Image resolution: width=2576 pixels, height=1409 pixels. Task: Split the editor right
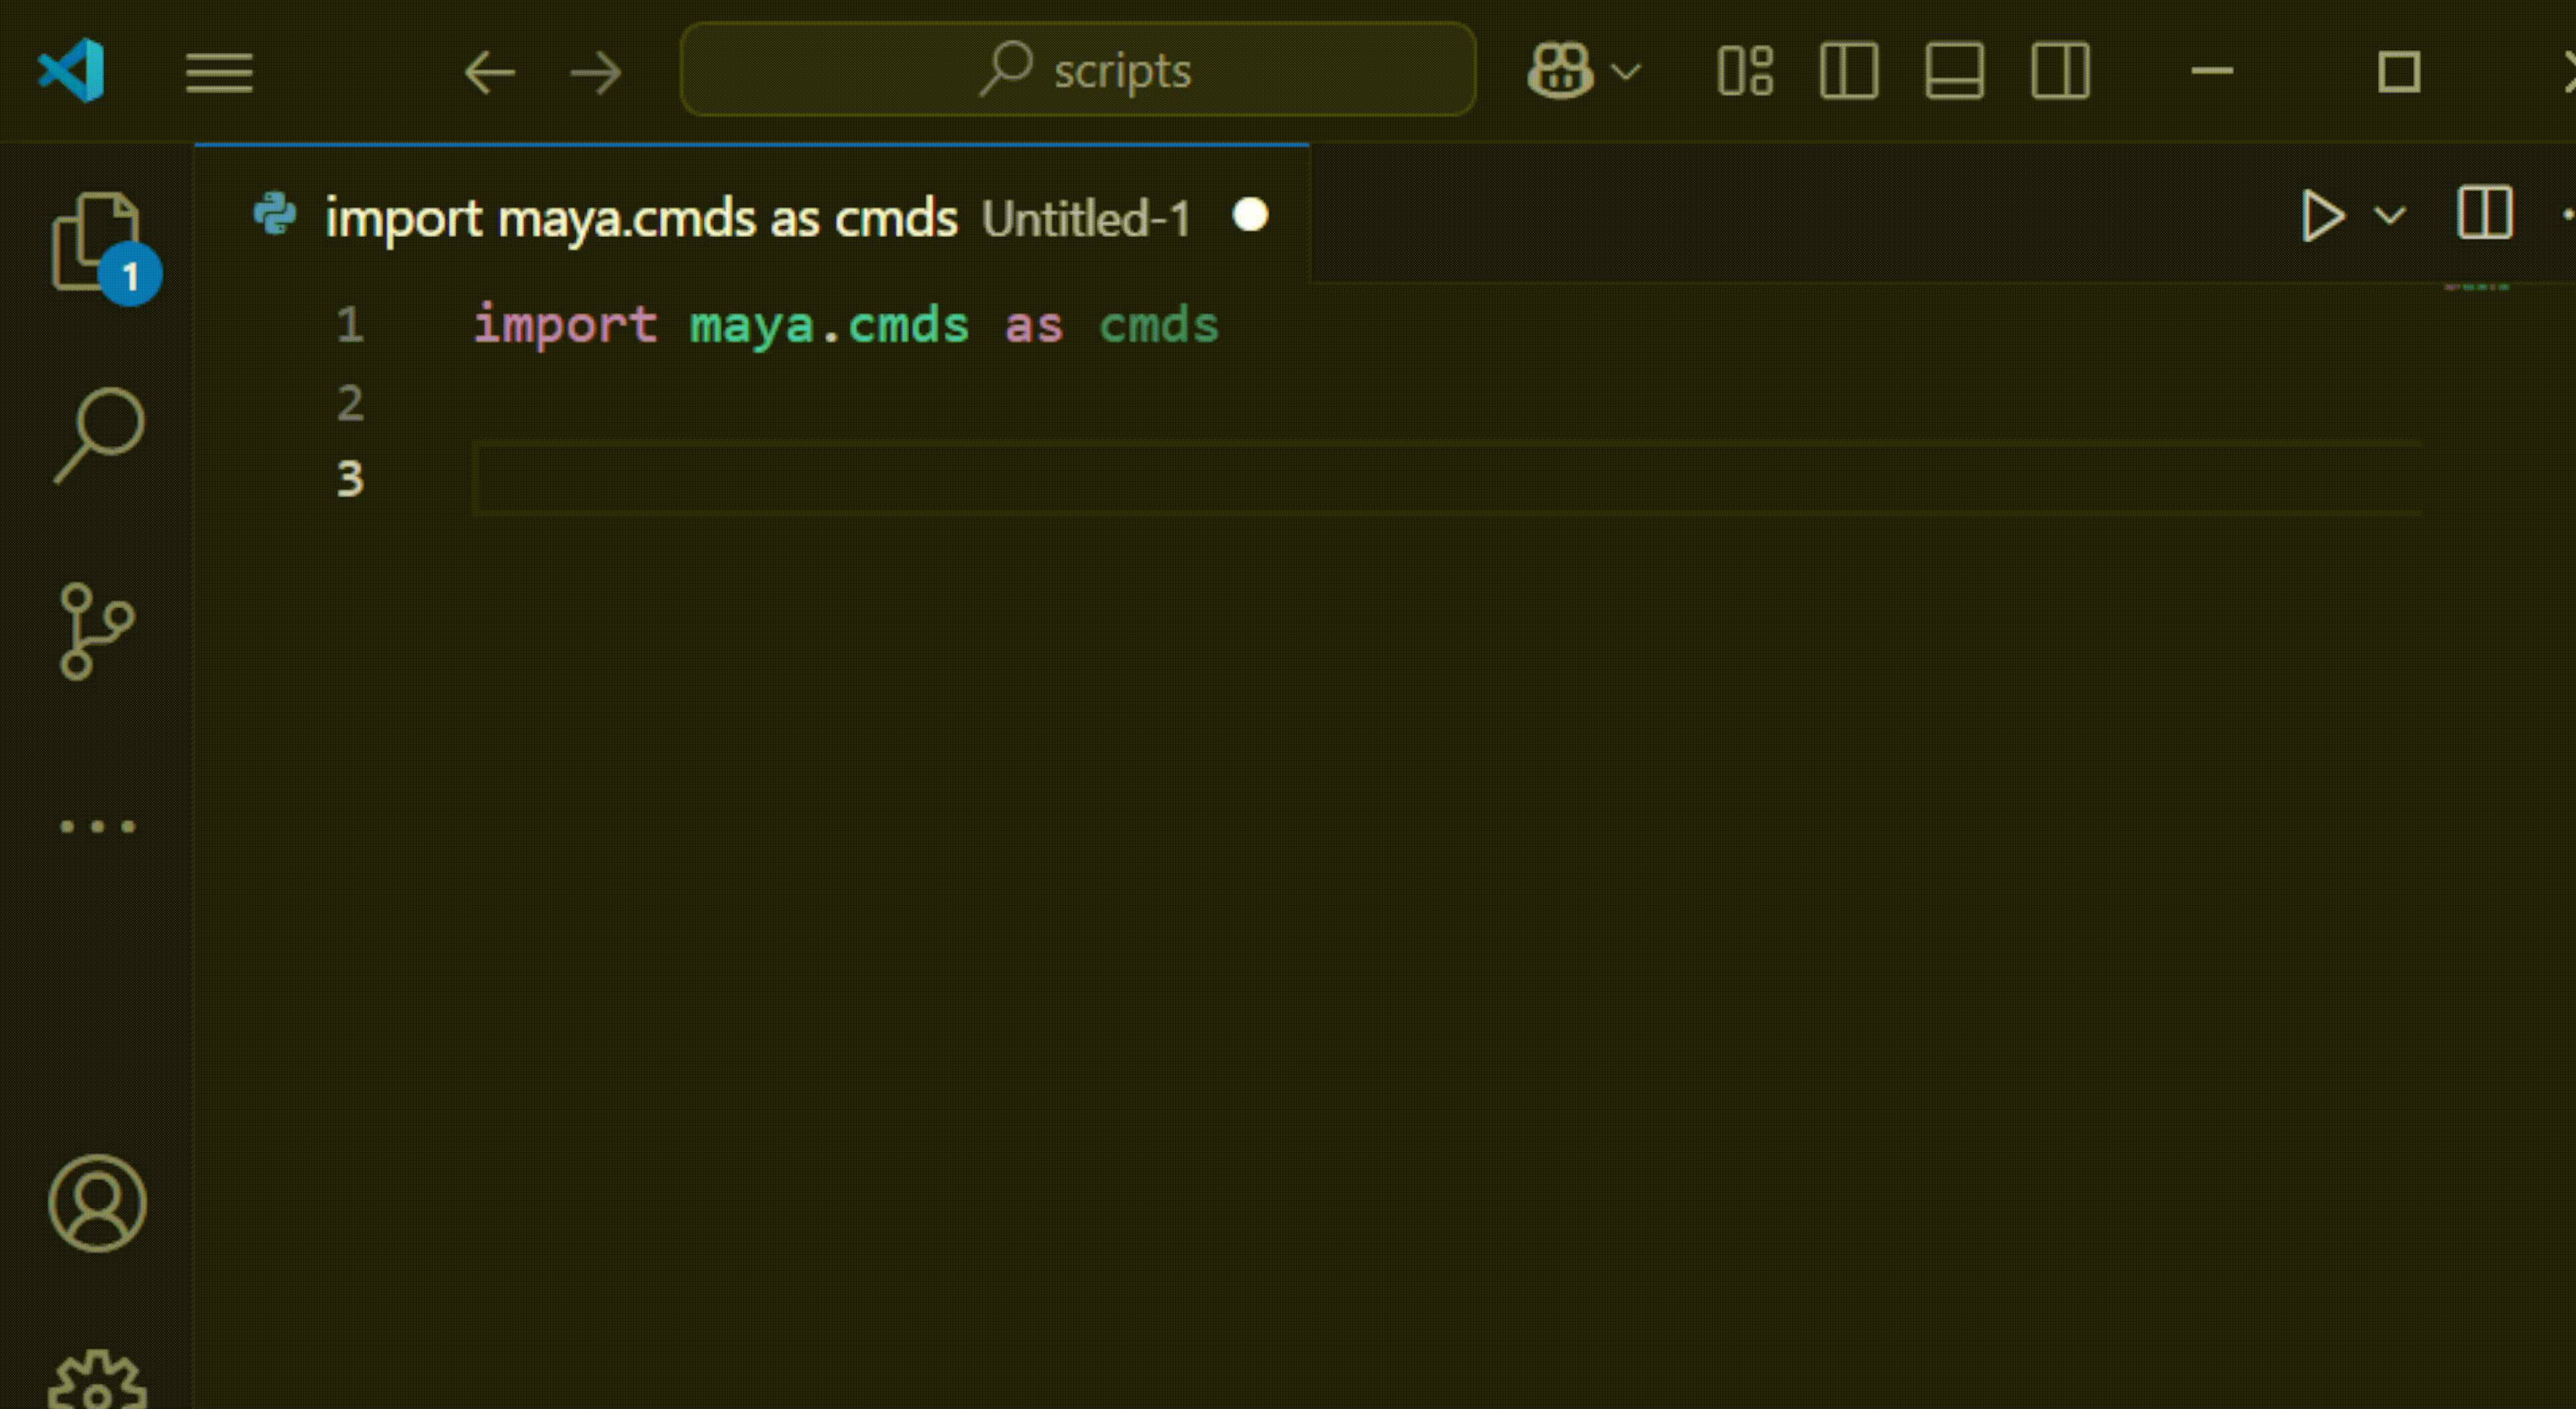tap(2485, 214)
